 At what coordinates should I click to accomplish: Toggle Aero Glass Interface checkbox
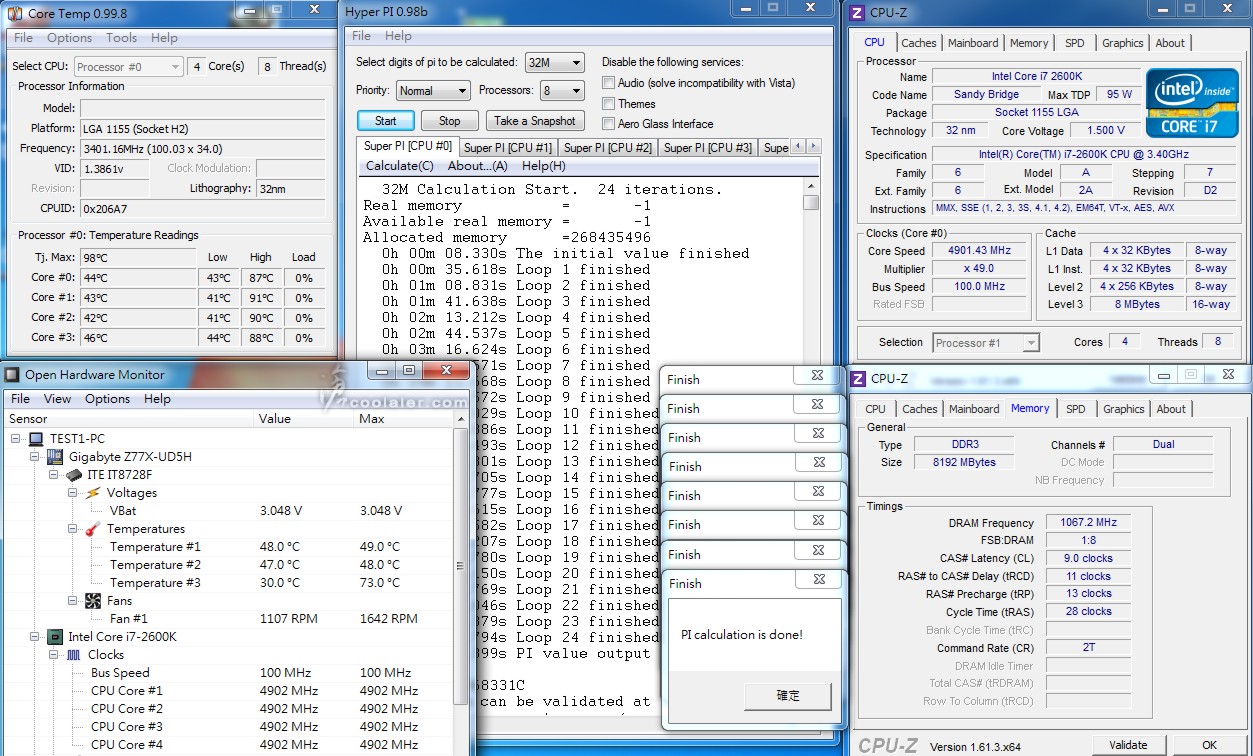[x=608, y=124]
